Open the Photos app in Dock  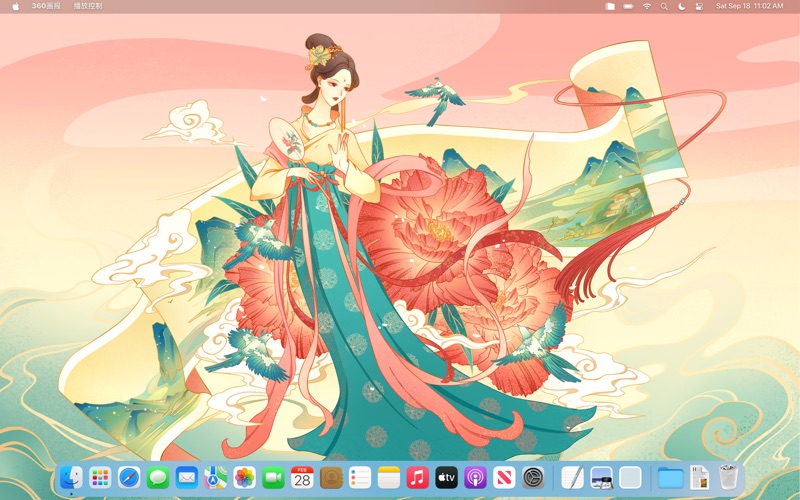coord(244,478)
